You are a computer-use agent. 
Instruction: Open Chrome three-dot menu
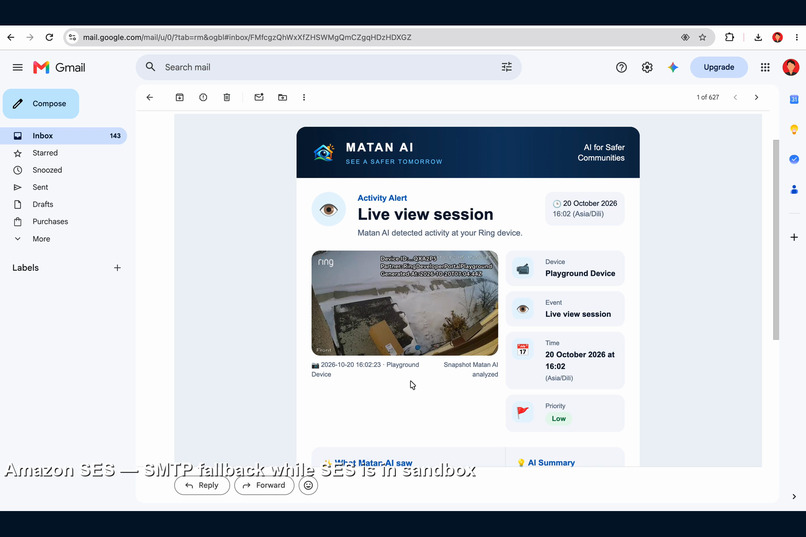[797, 37]
